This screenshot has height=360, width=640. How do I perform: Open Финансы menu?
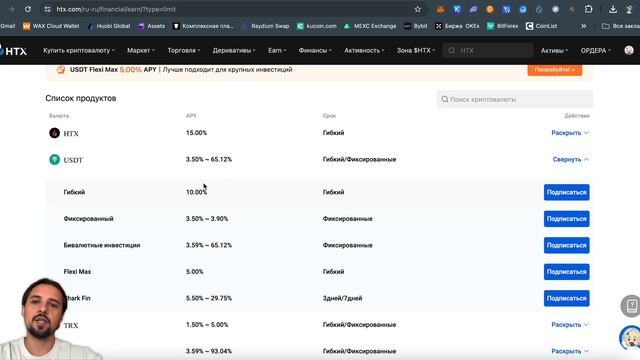(315, 51)
